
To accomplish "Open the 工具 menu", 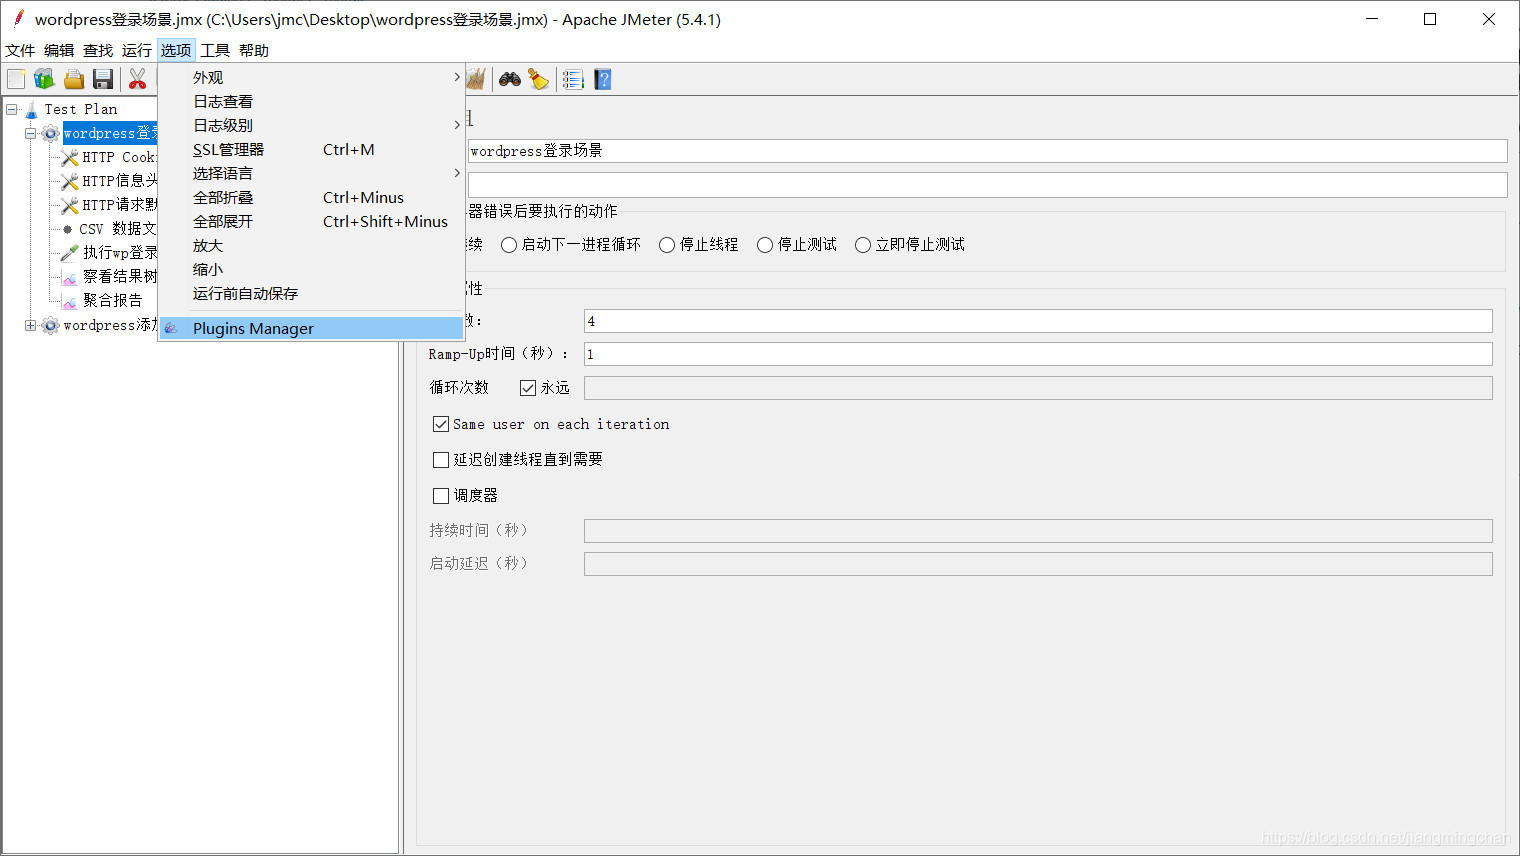I will coord(215,50).
